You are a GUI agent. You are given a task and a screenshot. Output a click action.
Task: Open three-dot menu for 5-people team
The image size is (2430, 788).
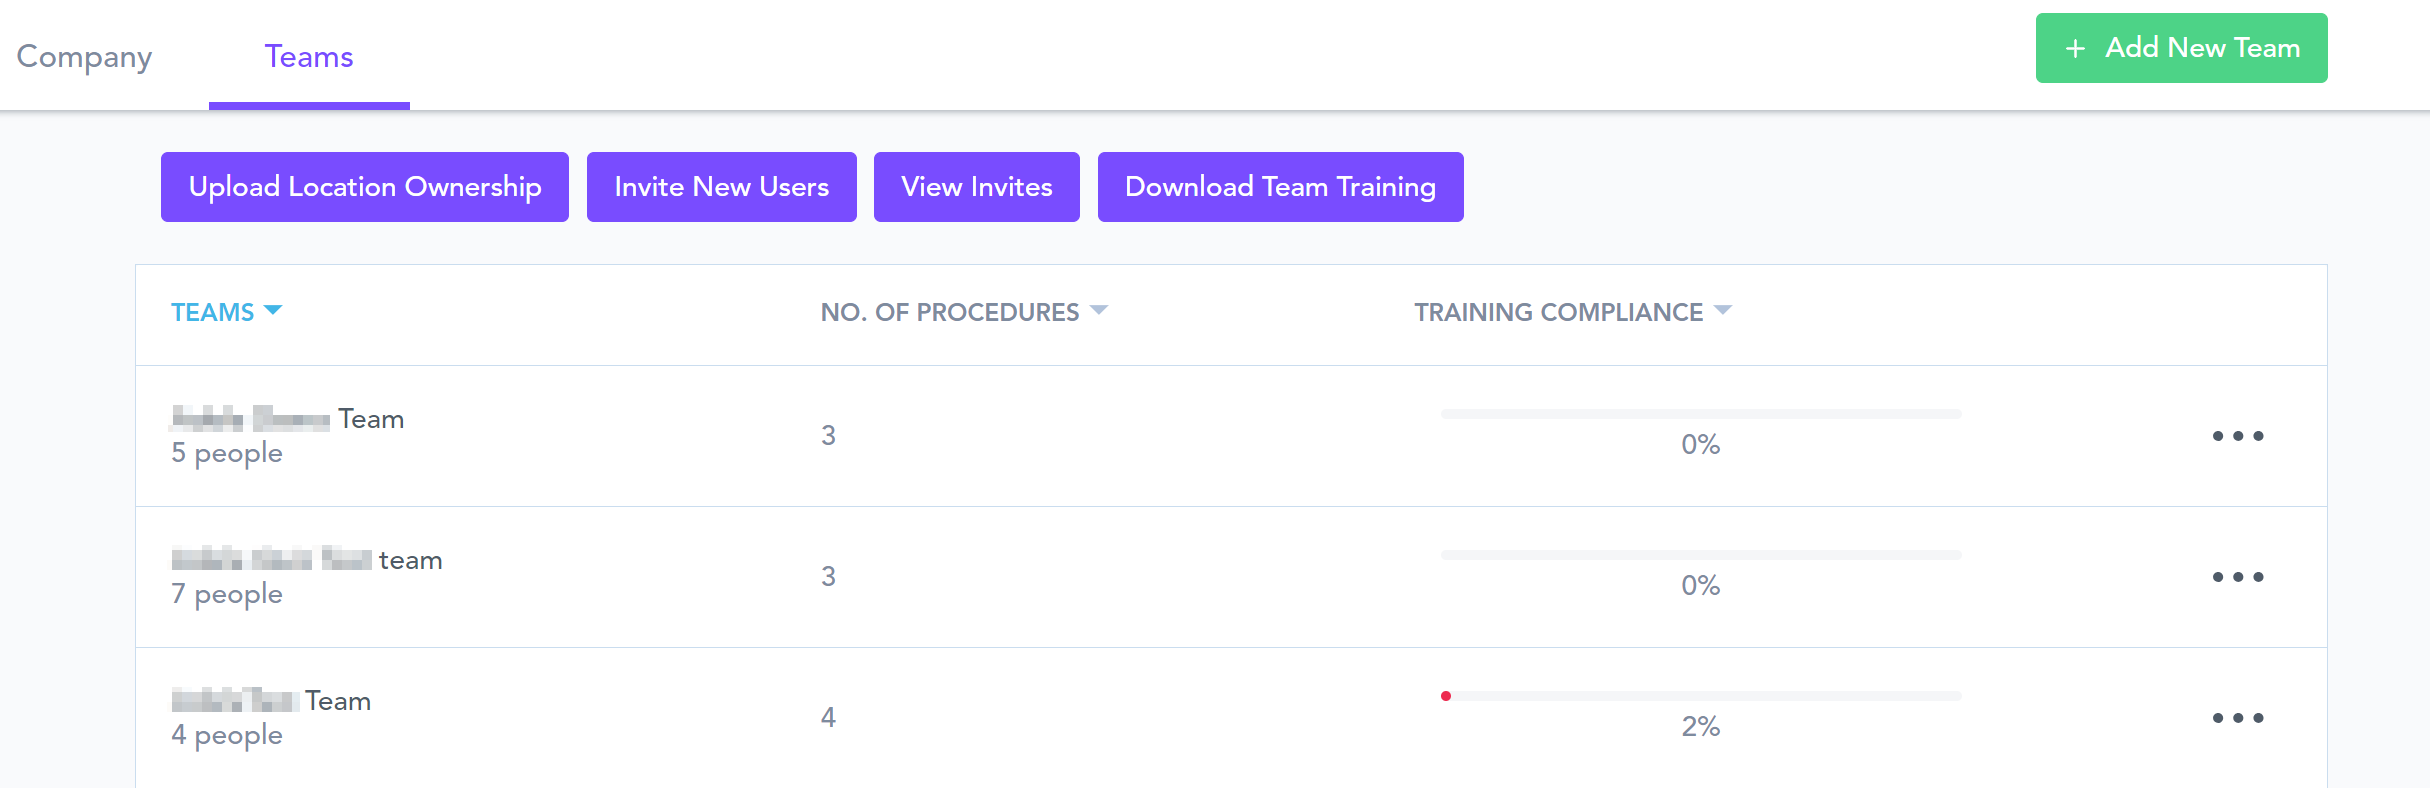pos(2237,436)
